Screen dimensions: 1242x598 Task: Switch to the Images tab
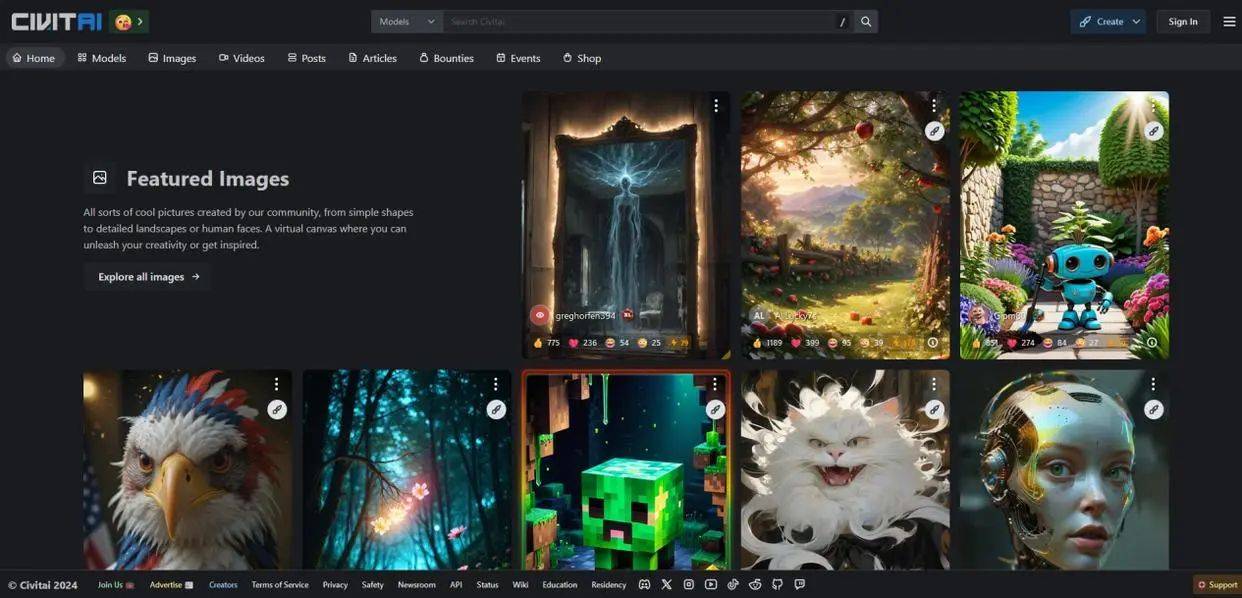click(x=172, y=58)
